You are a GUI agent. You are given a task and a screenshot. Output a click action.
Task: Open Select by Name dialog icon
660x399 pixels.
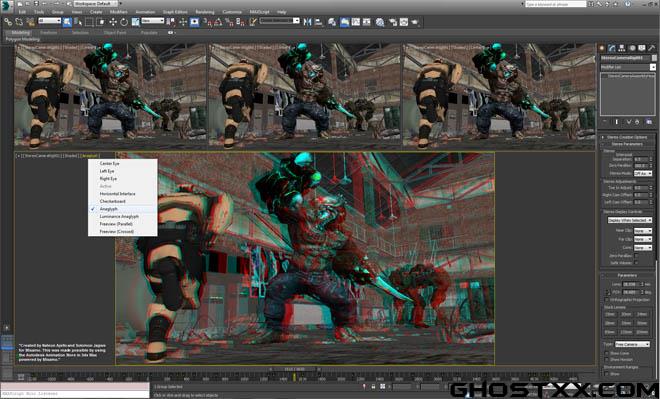78,22
